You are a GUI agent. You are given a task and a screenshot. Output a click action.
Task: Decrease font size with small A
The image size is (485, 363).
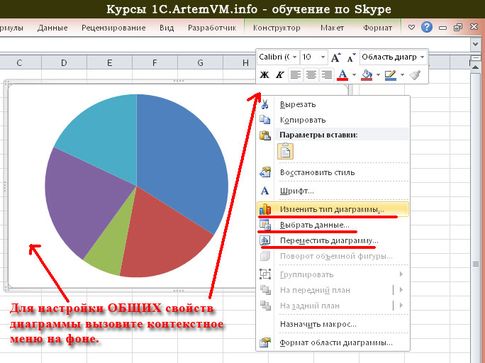tap(351, 58)
